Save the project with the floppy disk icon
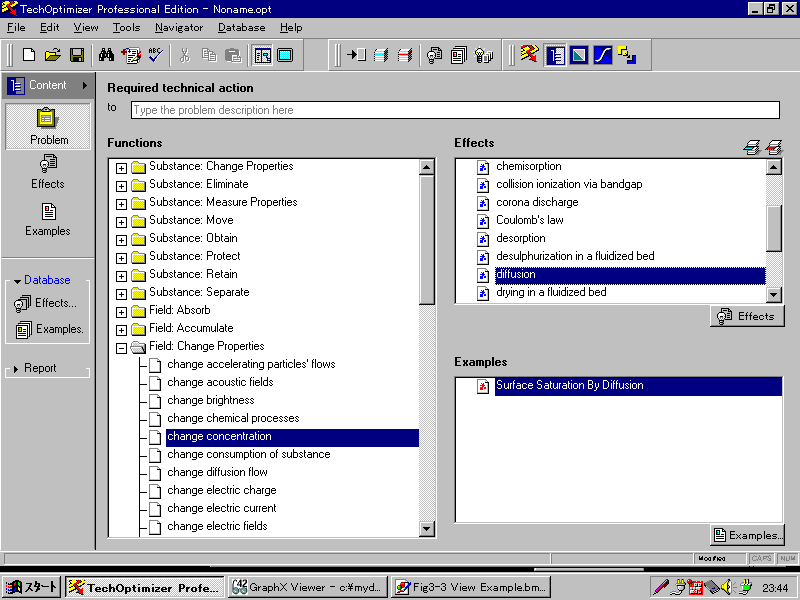800x600 pixels. (77, 55)
